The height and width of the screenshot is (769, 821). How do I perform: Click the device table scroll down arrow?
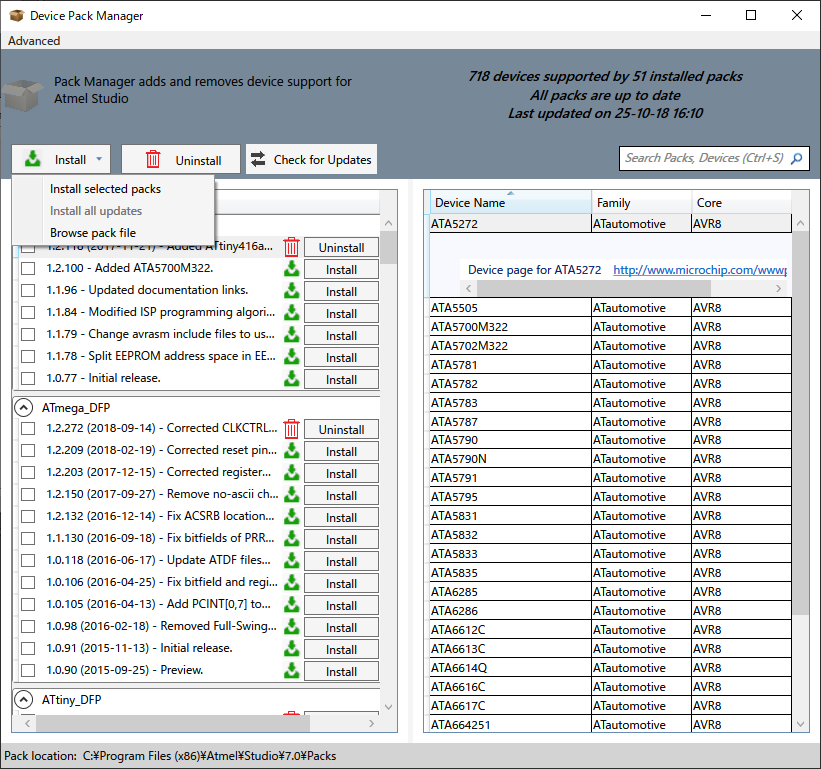[x=800, y=724]
